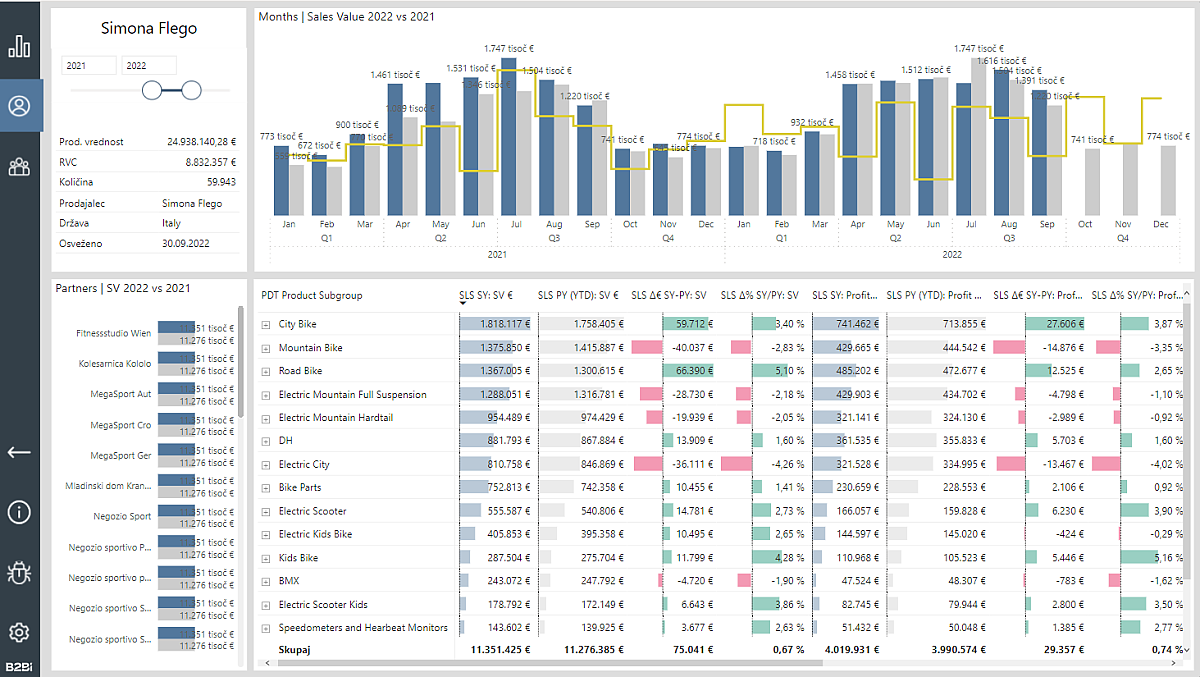Image resolution: width=1200 pixels, height=677 pixels.
Task: Sort by the SLS SY: SV € column header
Action: pos(487,295)
